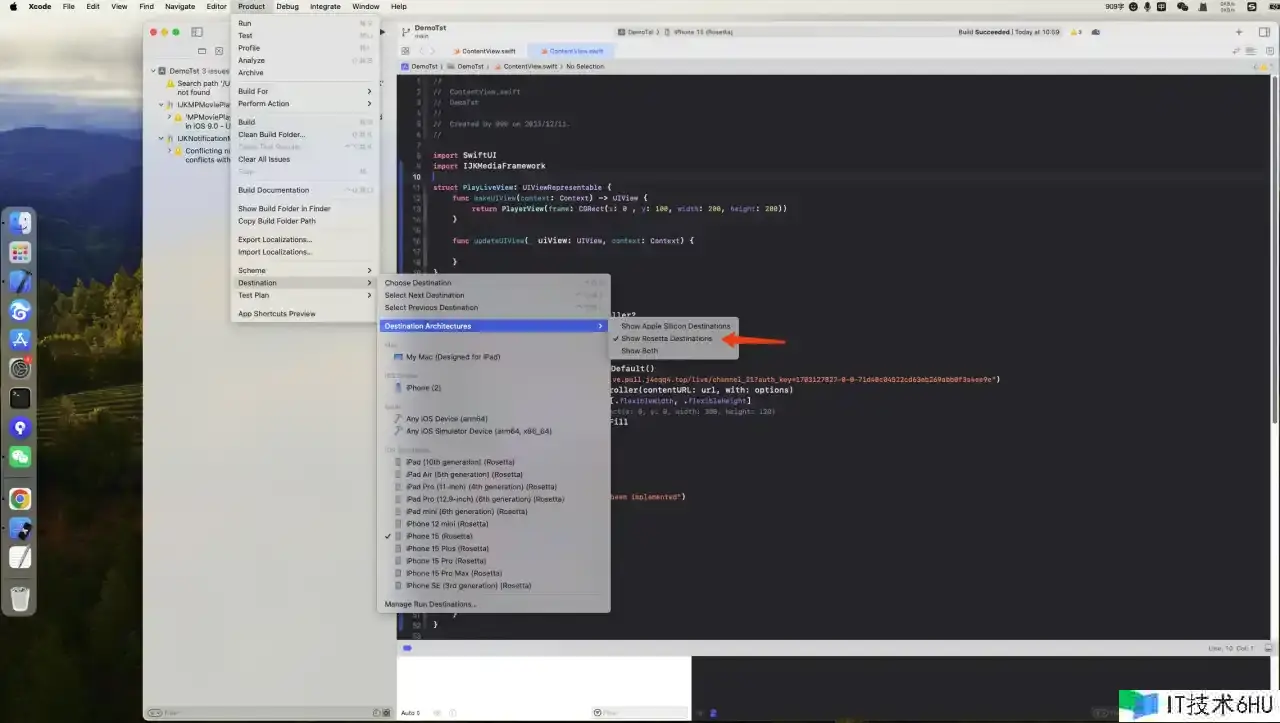Screen dimensions: 1280x723
Task: Choose Clean Build Folder menu item
Action: click(271, 134)
